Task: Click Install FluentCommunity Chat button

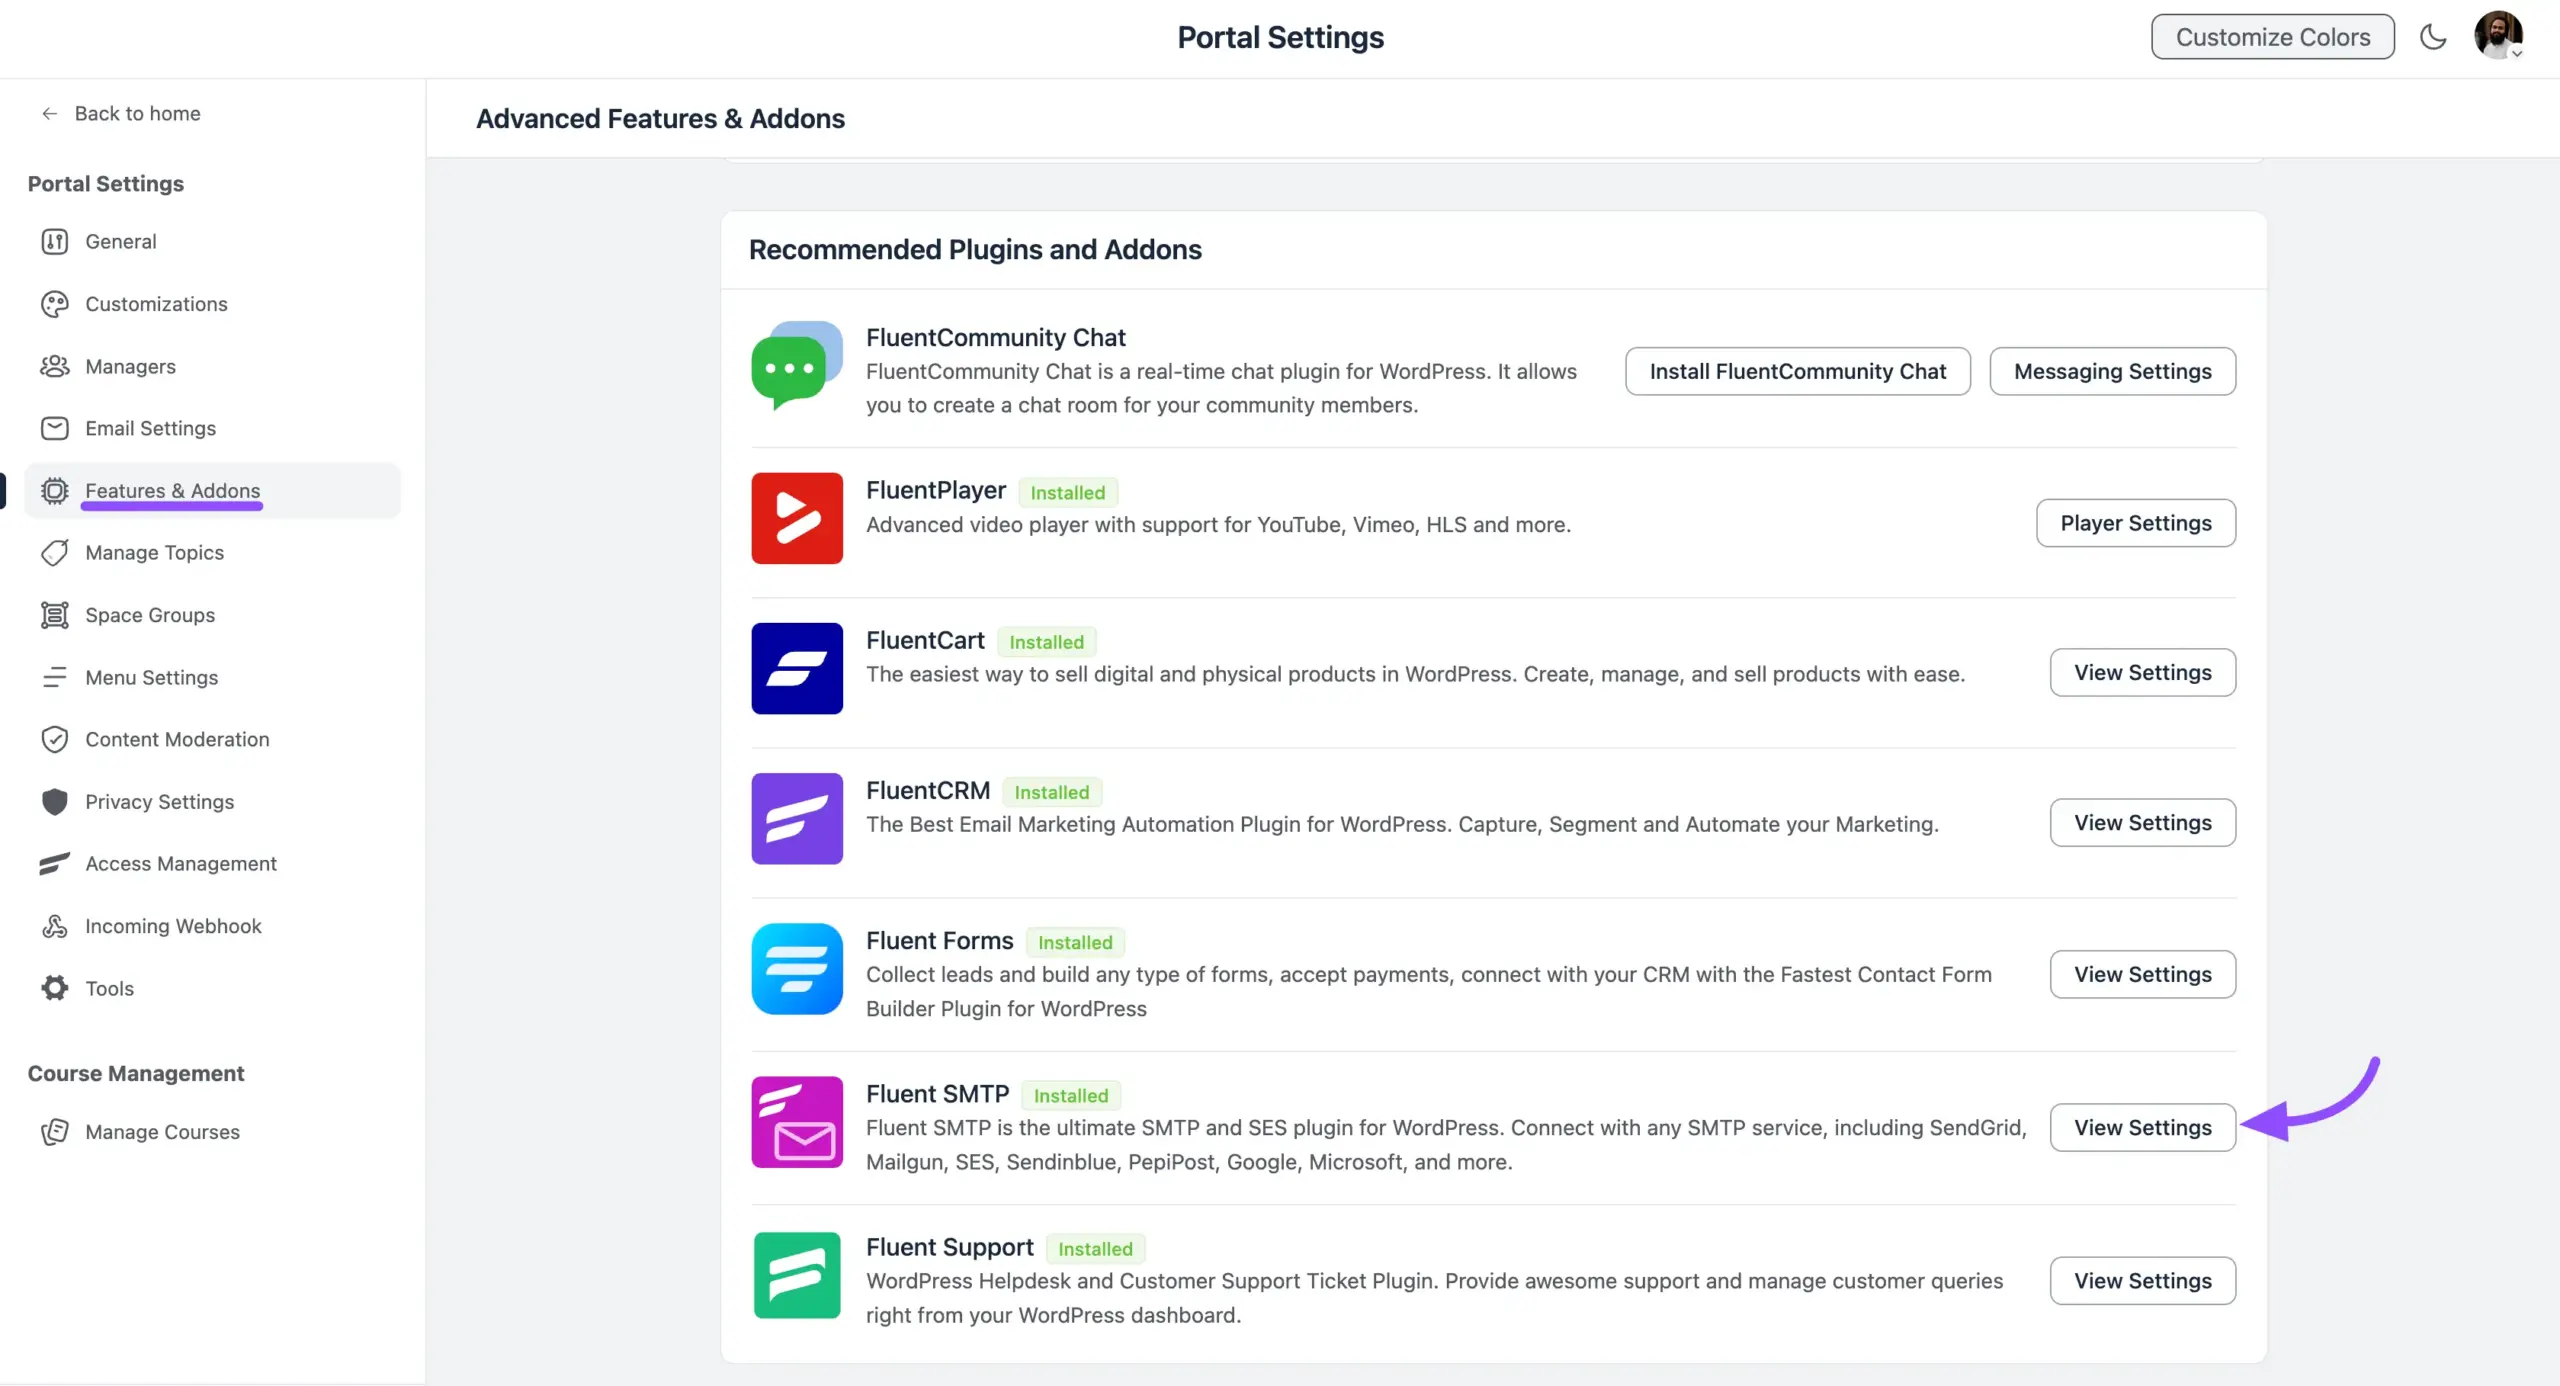Action: click(1797, 371)
